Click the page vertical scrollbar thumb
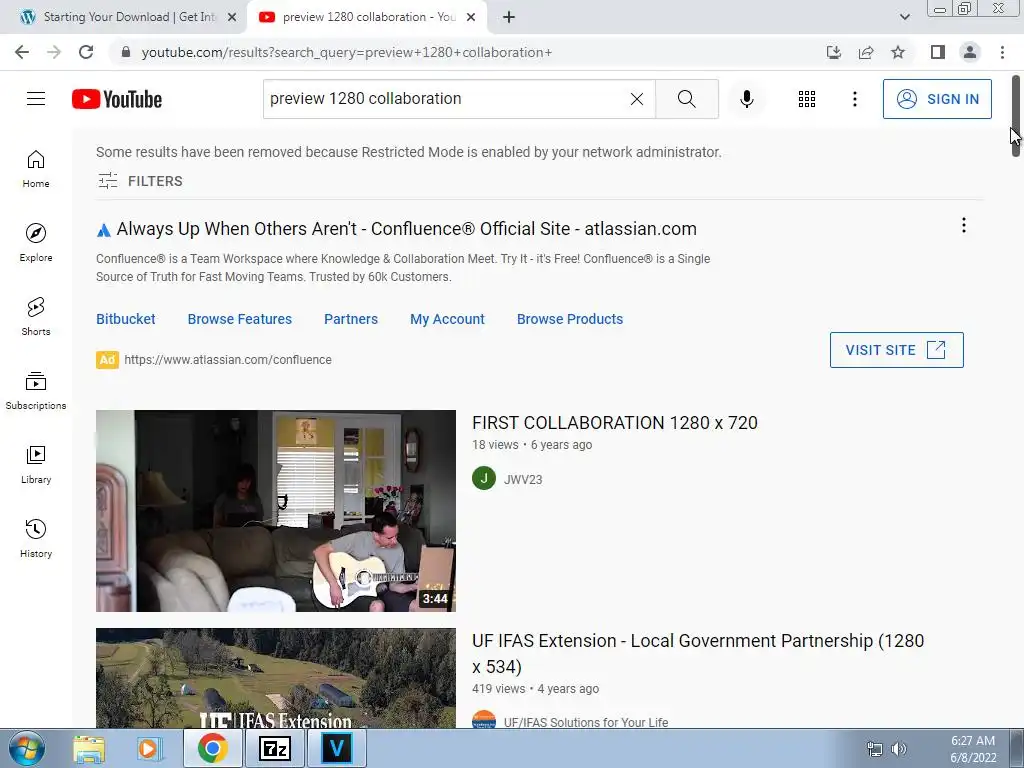The height and width of the screenshot is (768, 1024). [1016, 116]
